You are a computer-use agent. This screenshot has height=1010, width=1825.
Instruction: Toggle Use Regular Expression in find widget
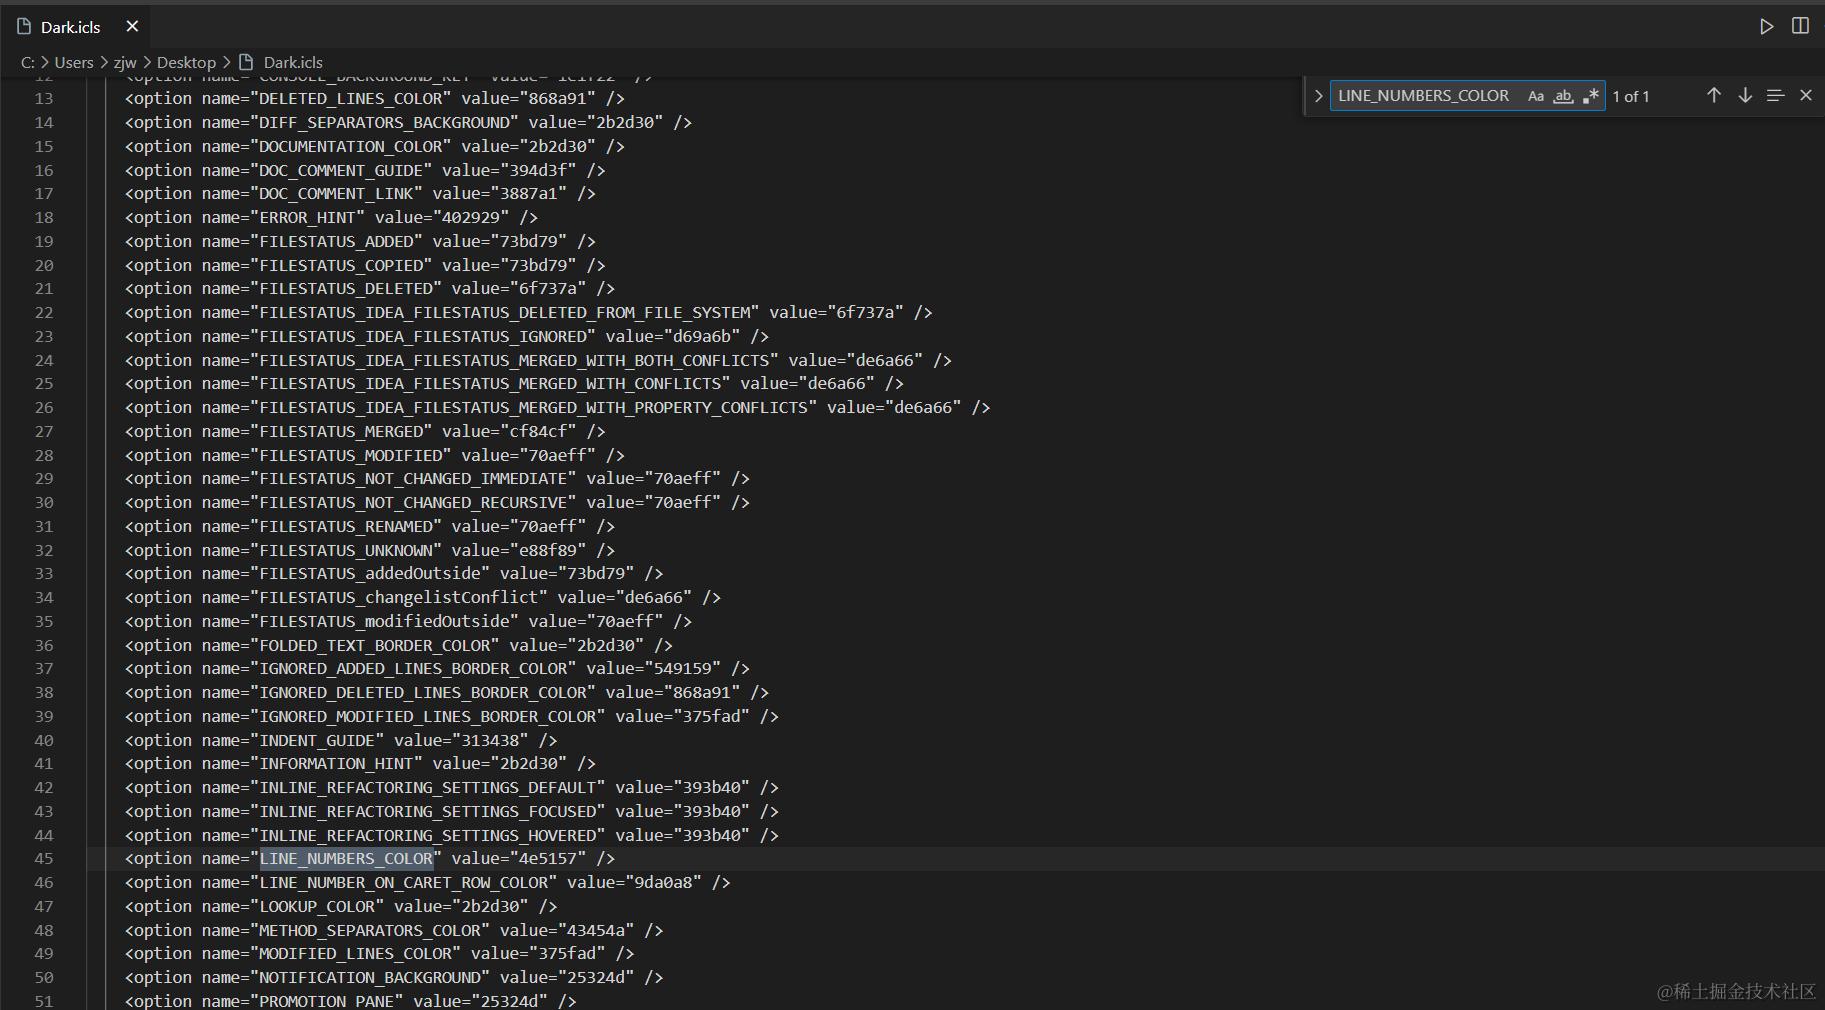1590,96
